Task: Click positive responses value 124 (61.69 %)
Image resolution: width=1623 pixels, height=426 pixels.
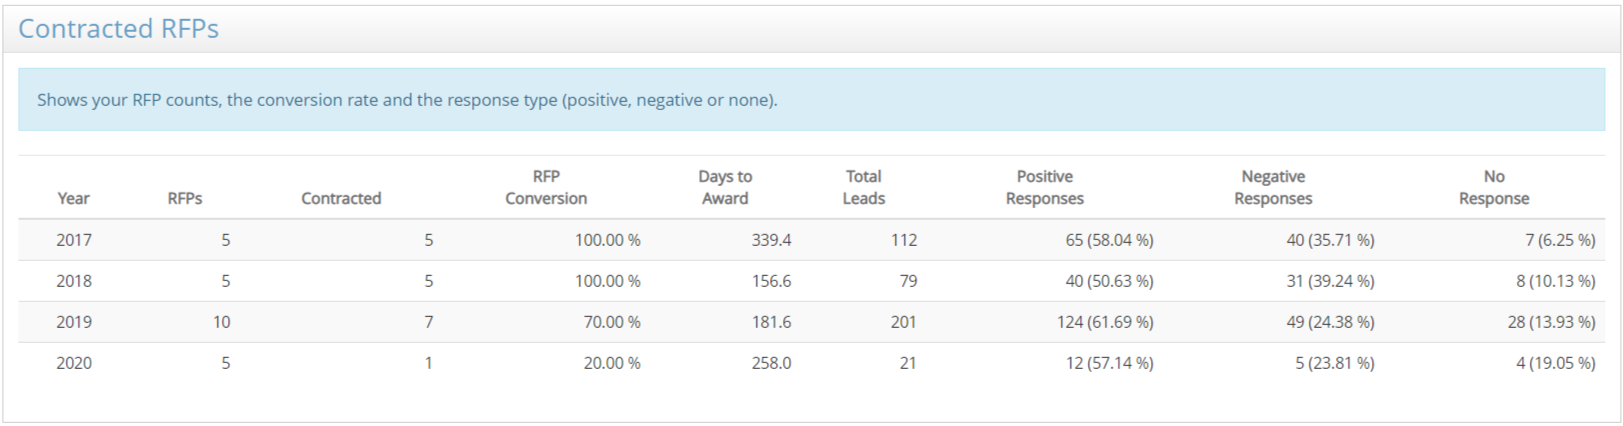Action: point(1108,322)
